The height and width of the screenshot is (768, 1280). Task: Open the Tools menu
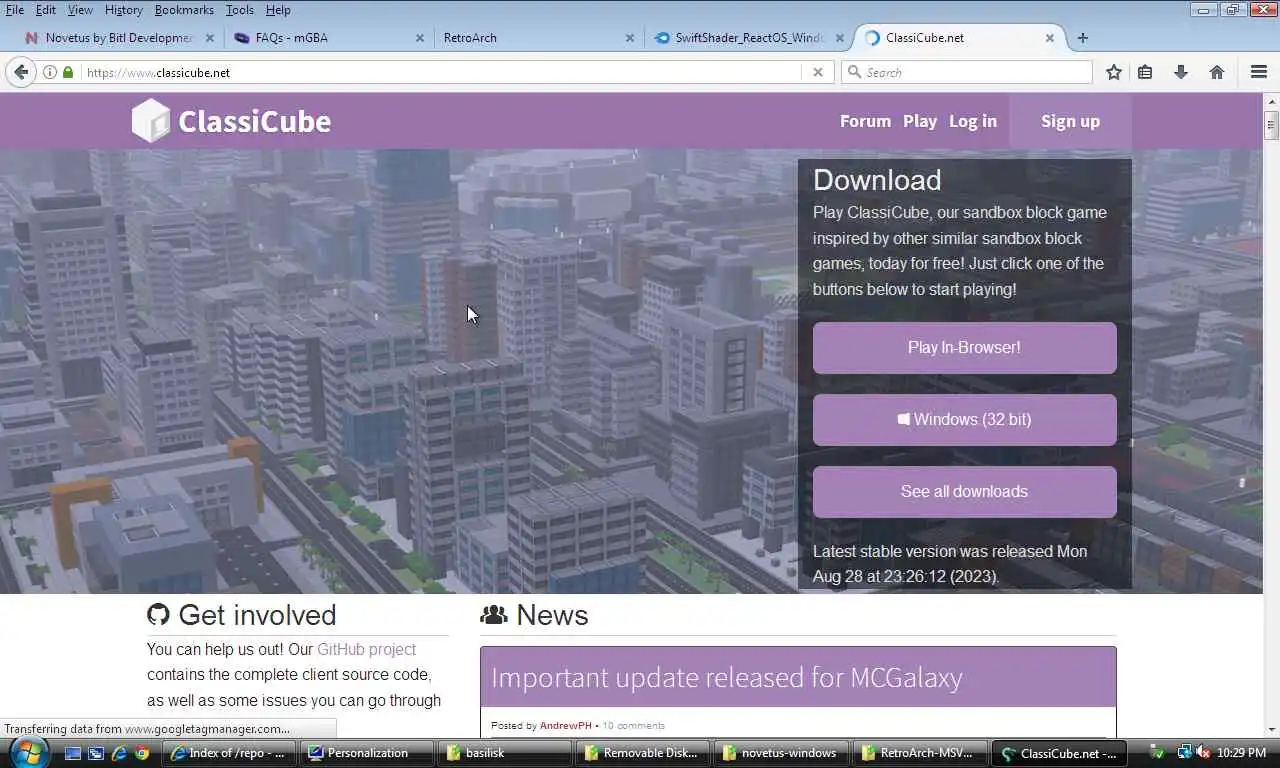(x=240, y=10)
